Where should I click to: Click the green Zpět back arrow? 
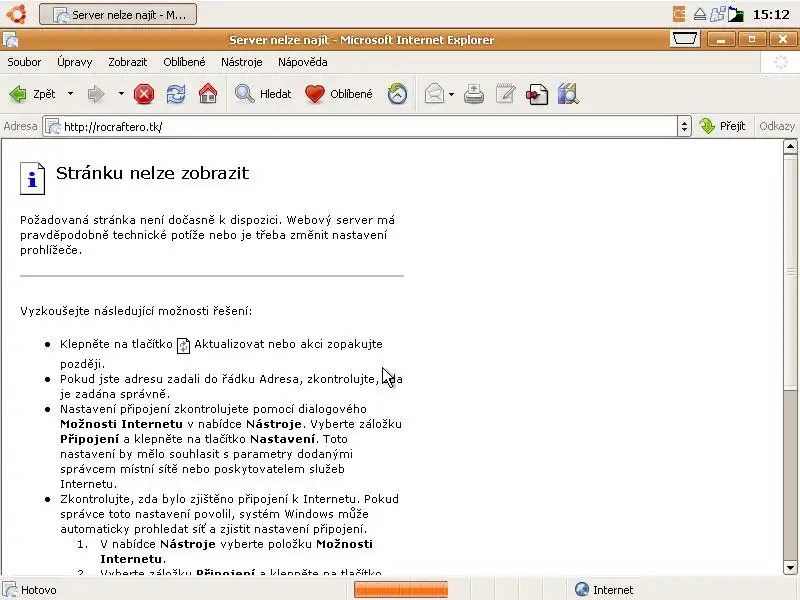[18, 94]
